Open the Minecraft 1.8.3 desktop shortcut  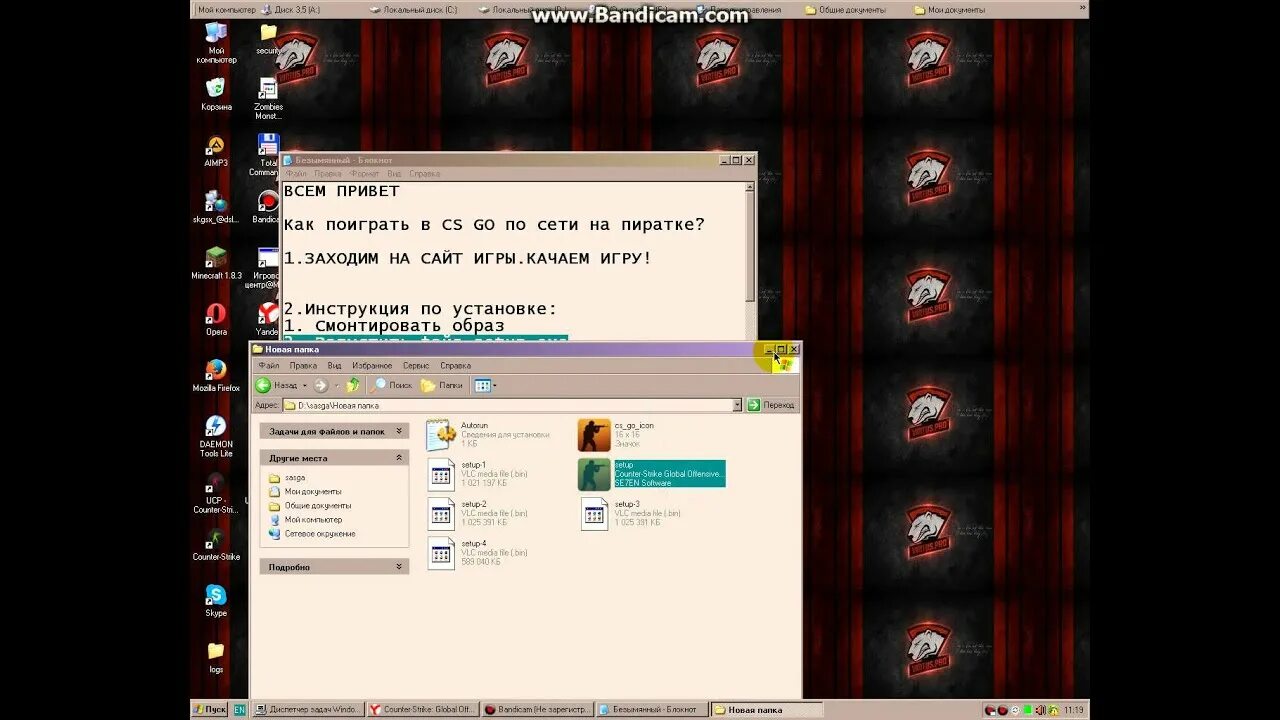(216, 264)
